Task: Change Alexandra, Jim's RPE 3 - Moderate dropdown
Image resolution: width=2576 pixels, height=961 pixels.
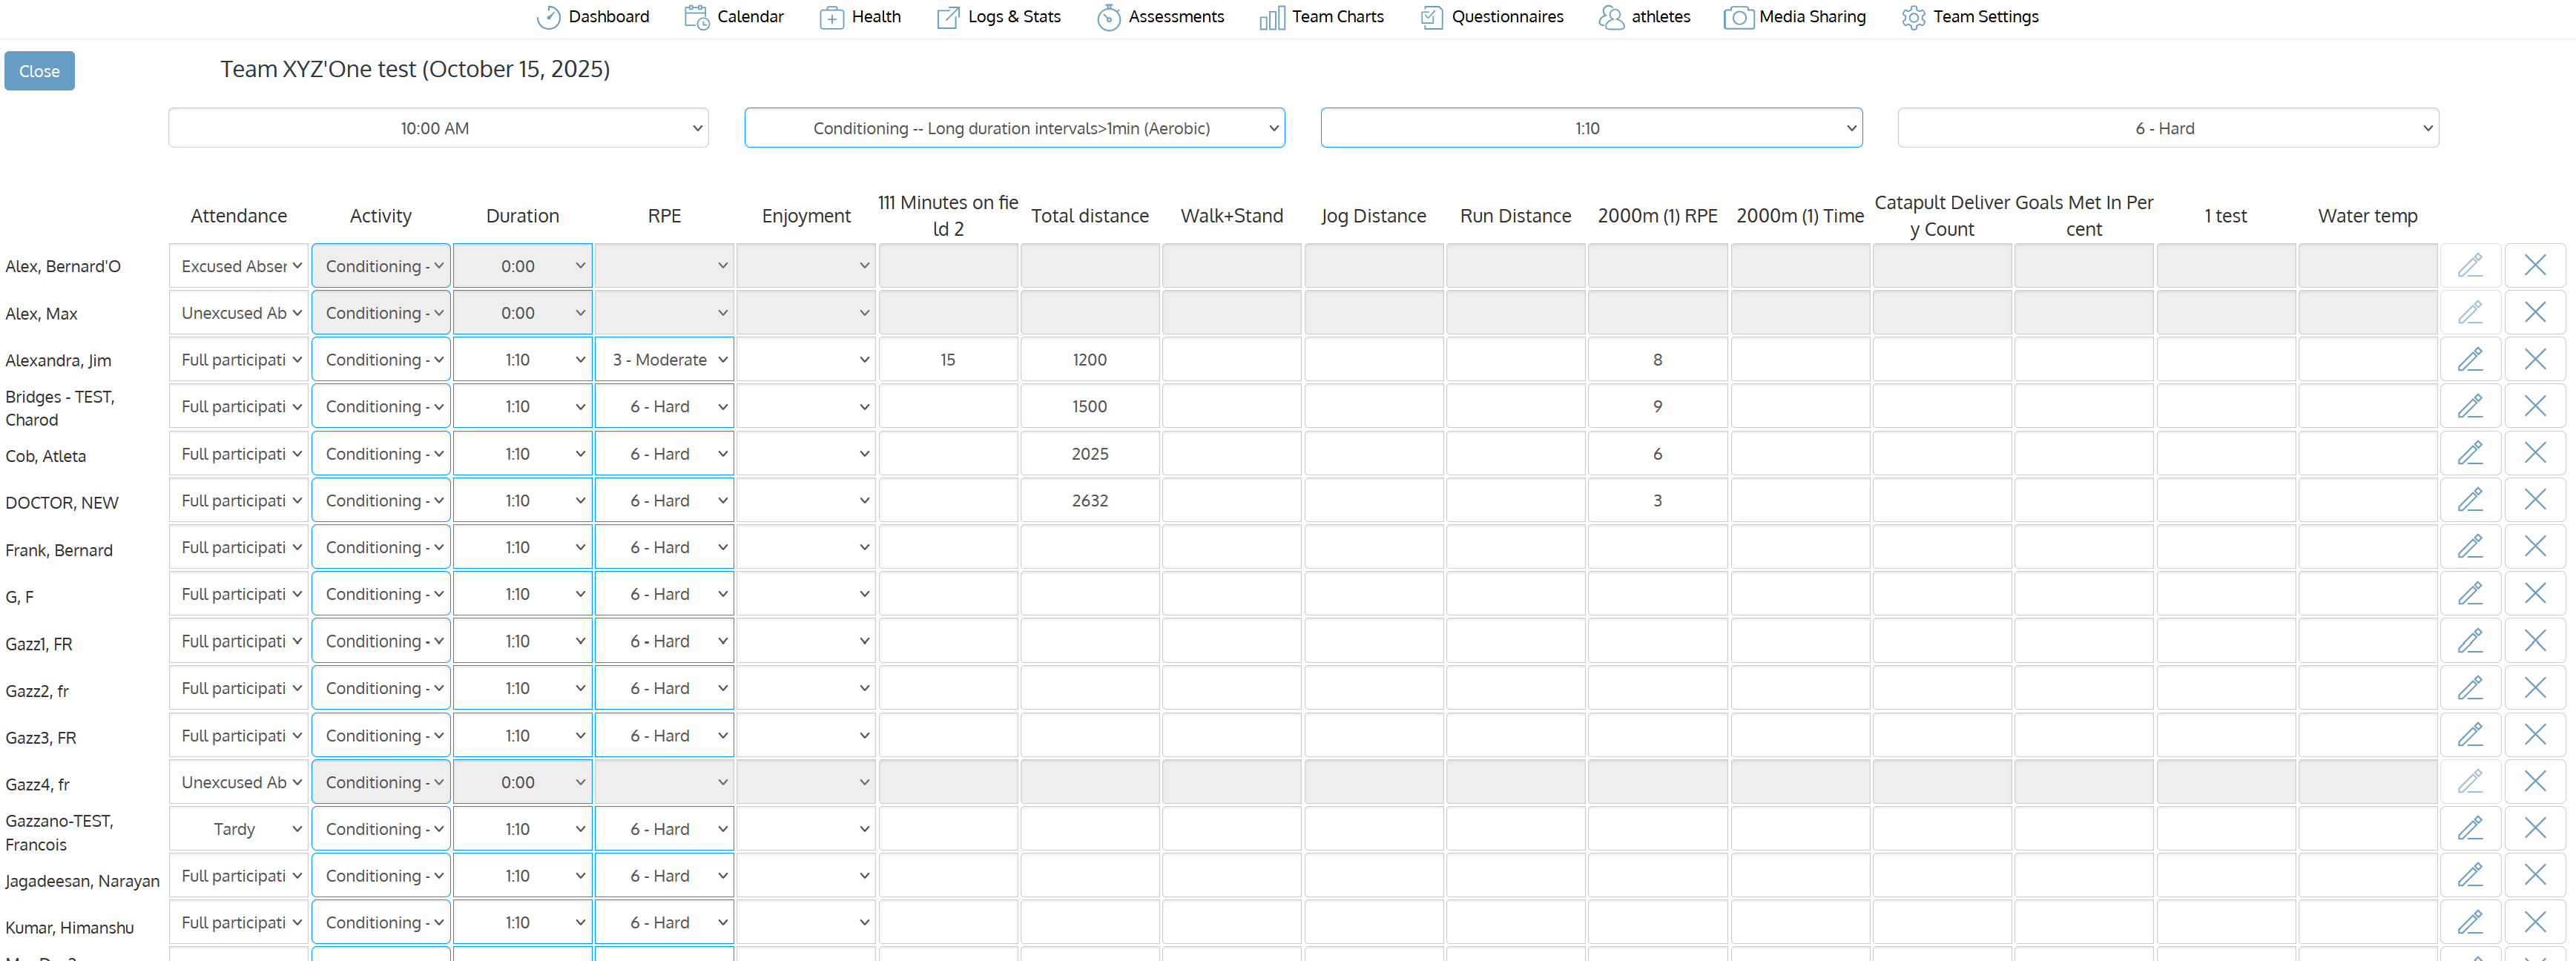Action: pos(664,360)
